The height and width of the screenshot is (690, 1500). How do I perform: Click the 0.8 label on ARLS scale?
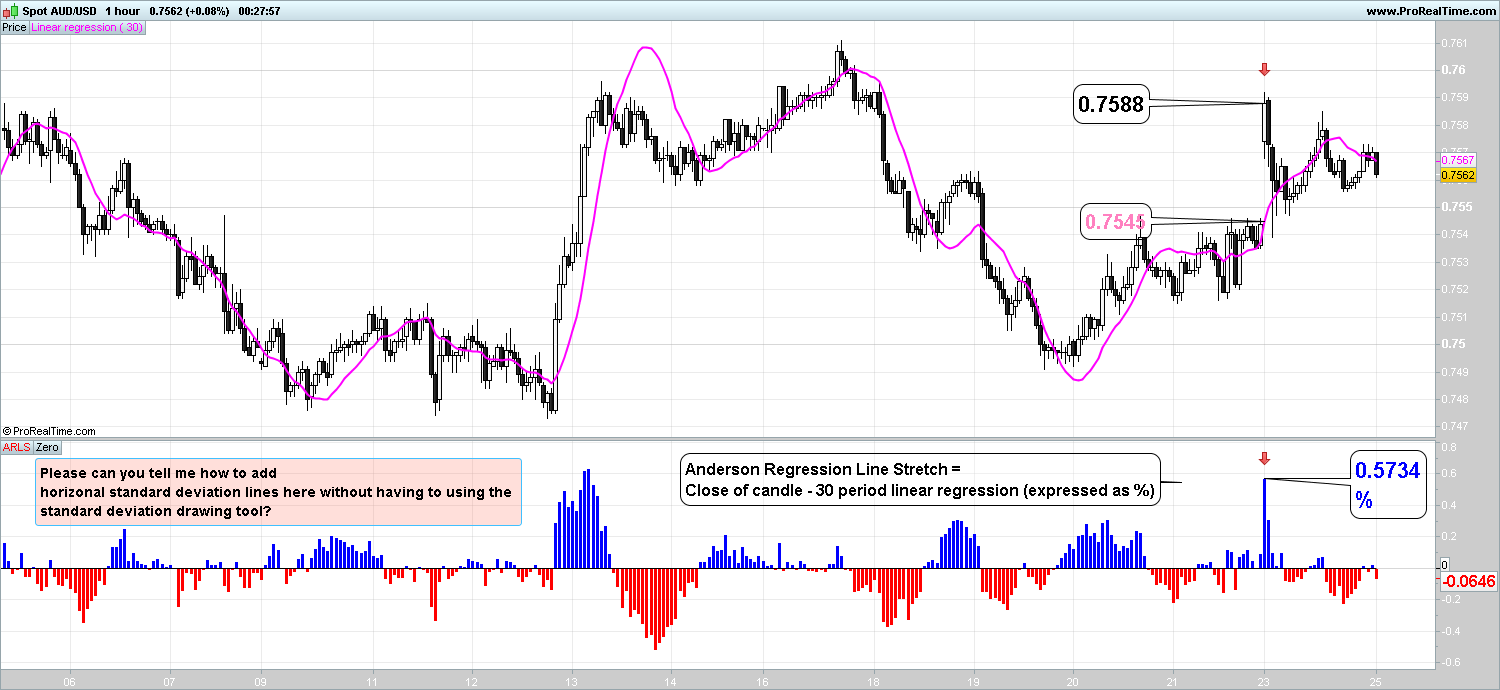click(1448, 446)
